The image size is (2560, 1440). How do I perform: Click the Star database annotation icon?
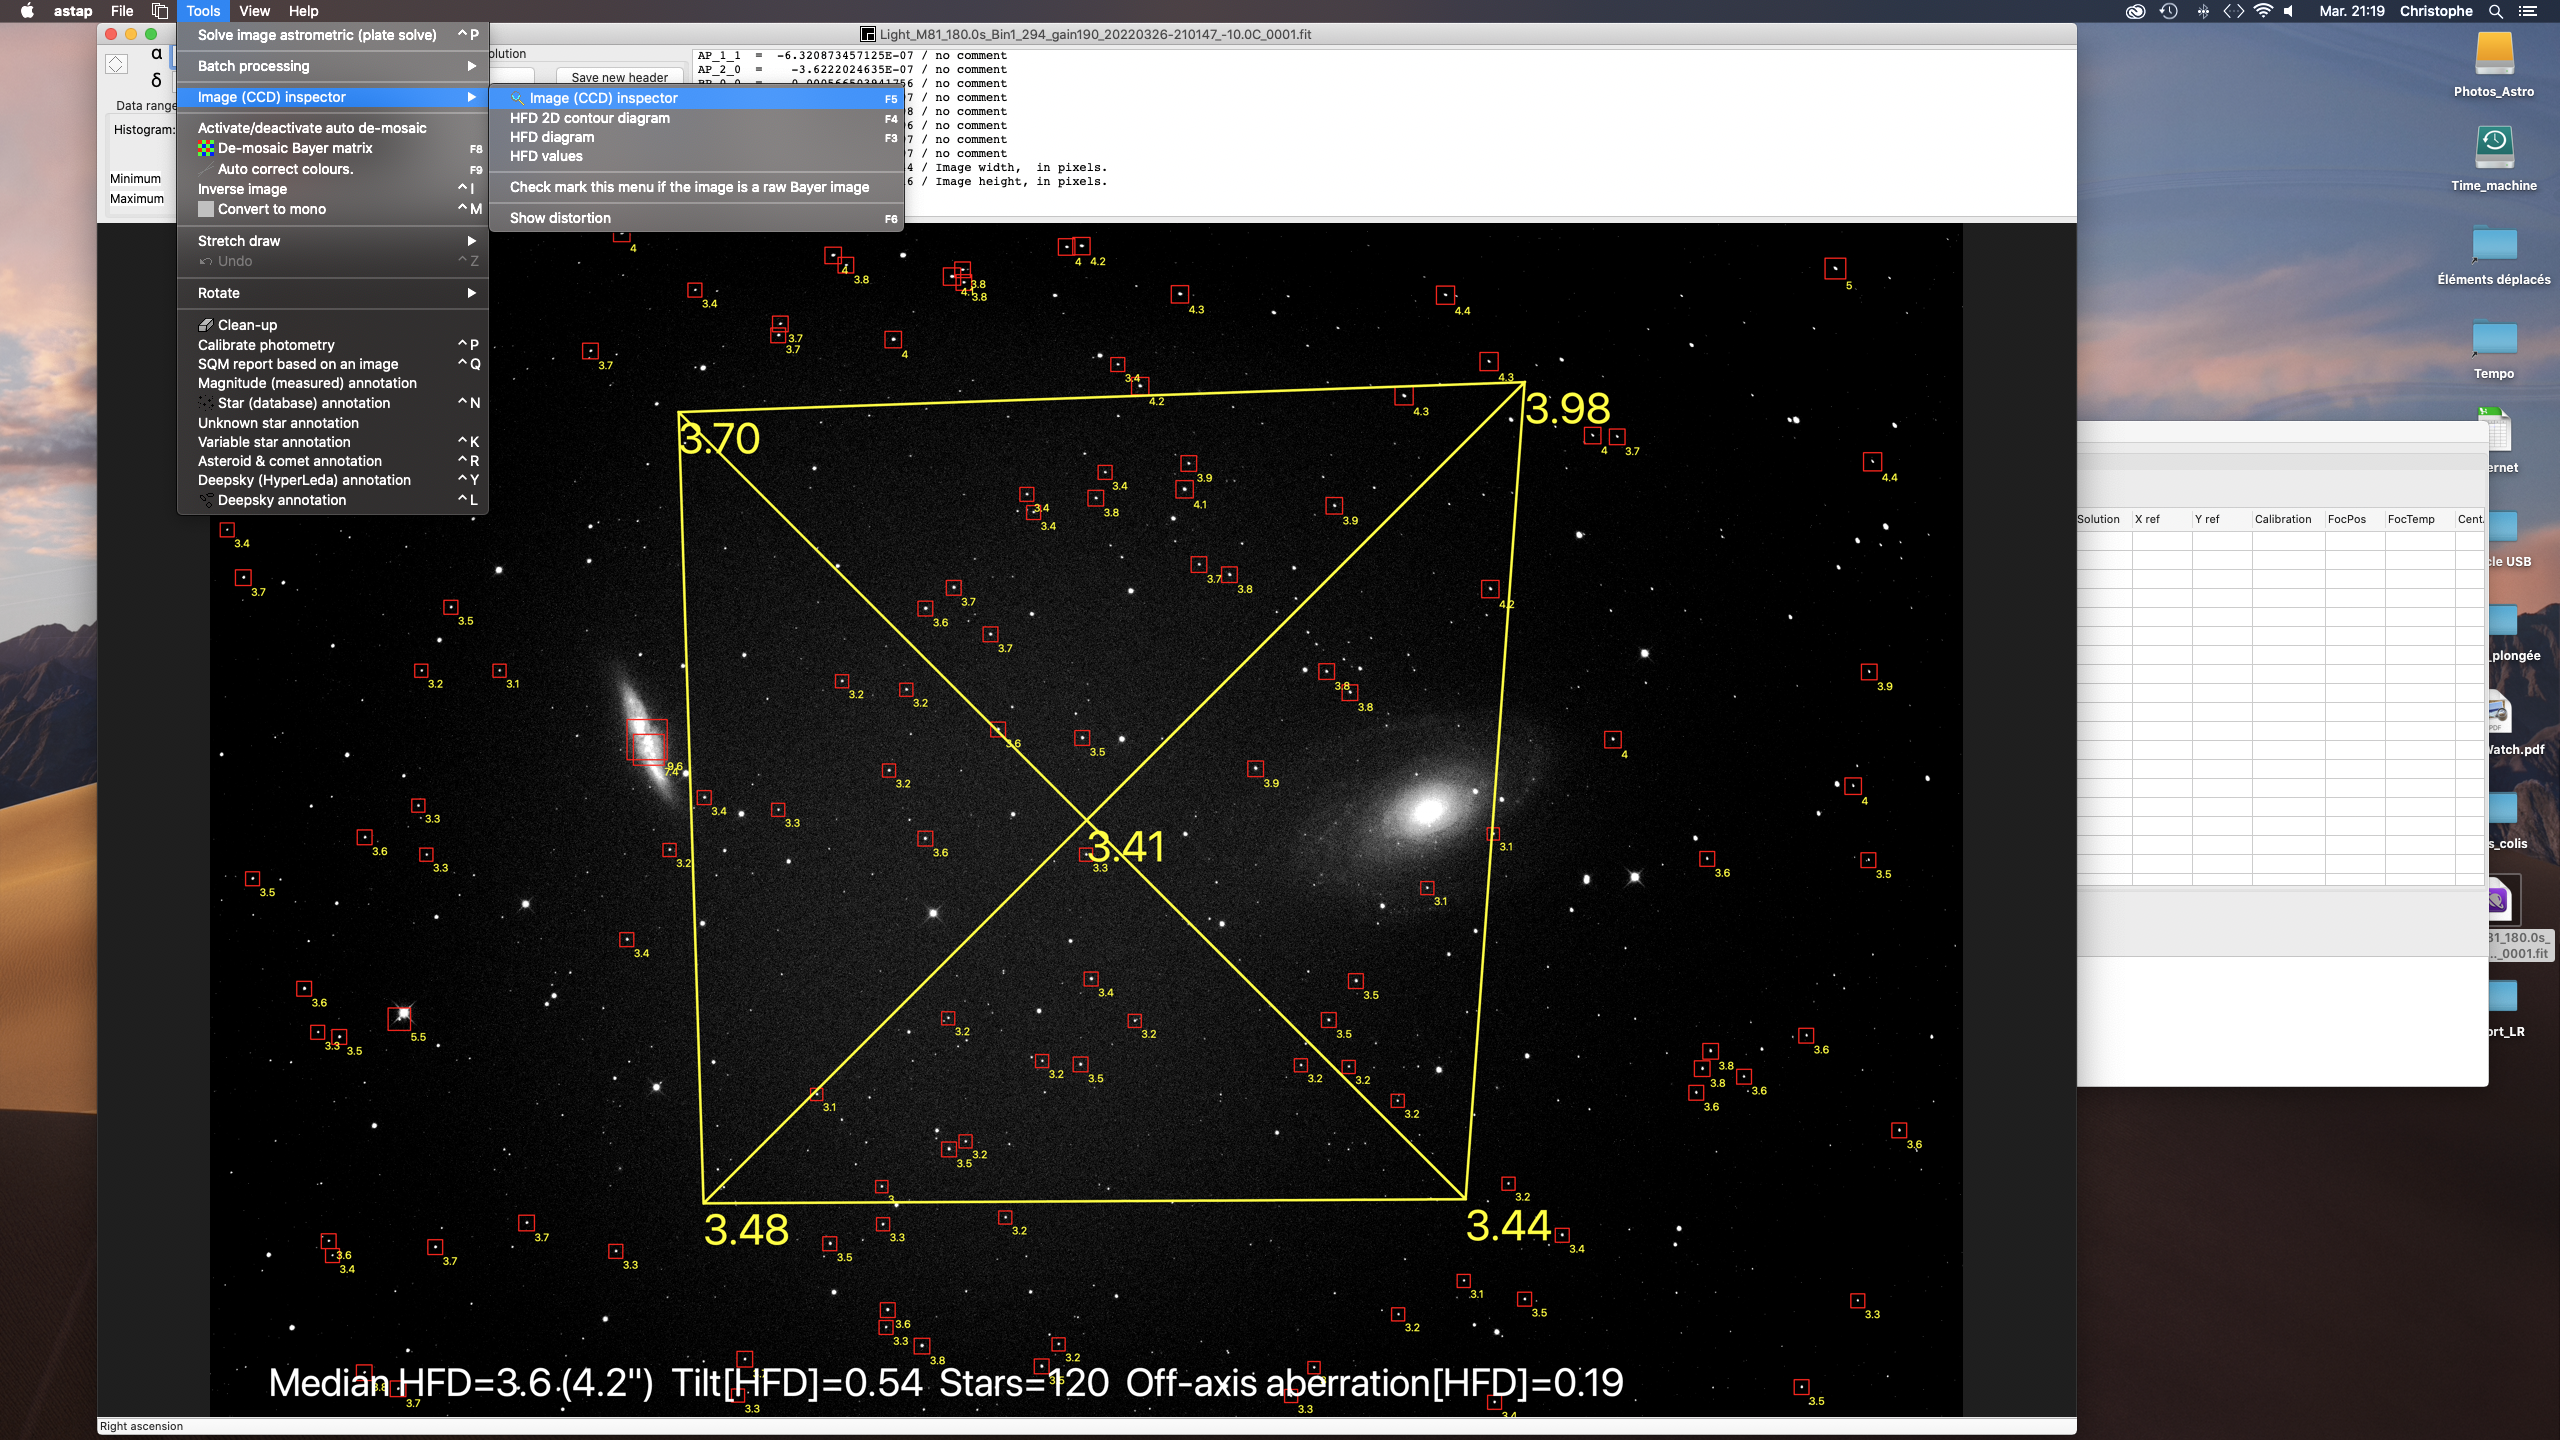pos(206,403)
